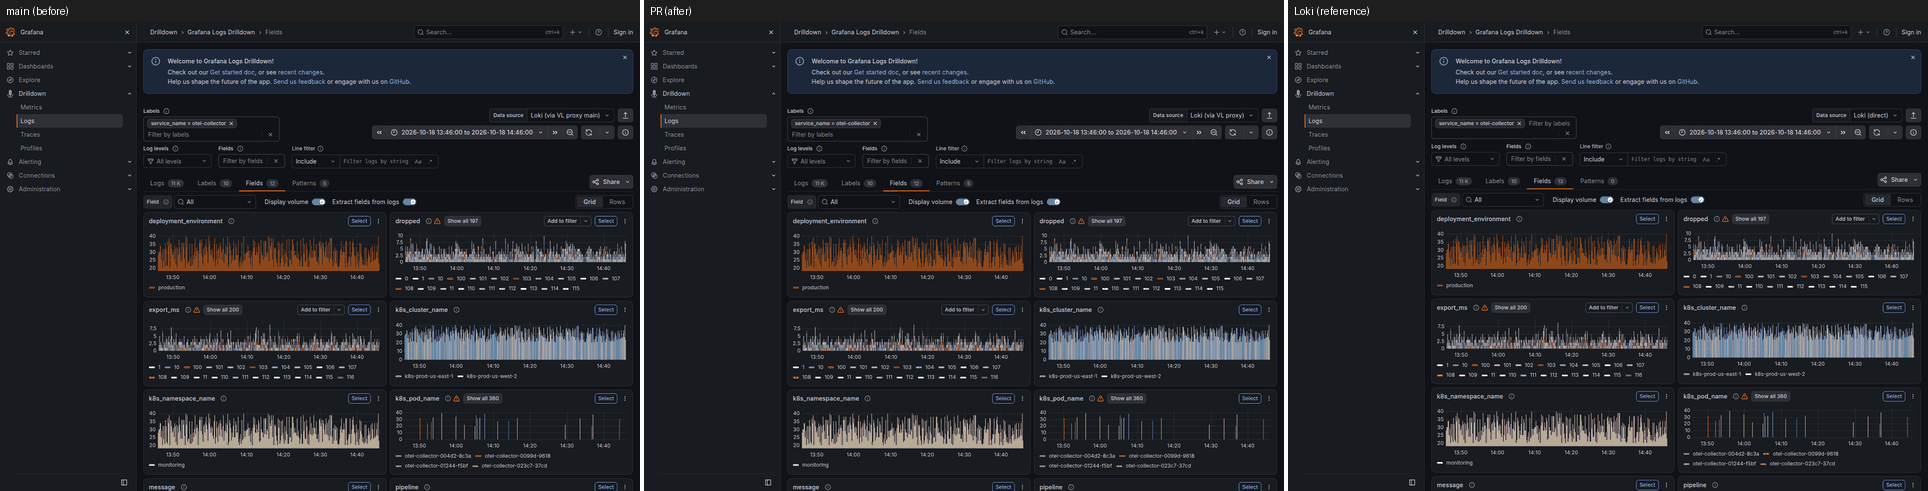Click Alerting bell in Loki (reference) sidebar
This screenshot has height=491, width=1928.
coord(1298,162)
